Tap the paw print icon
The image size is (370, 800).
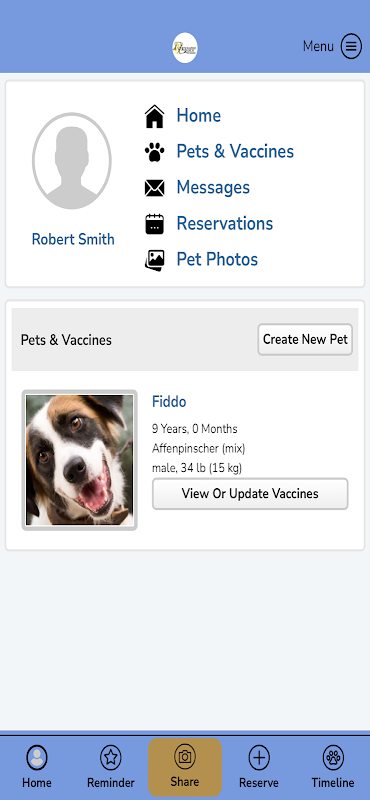pos(155,152)
